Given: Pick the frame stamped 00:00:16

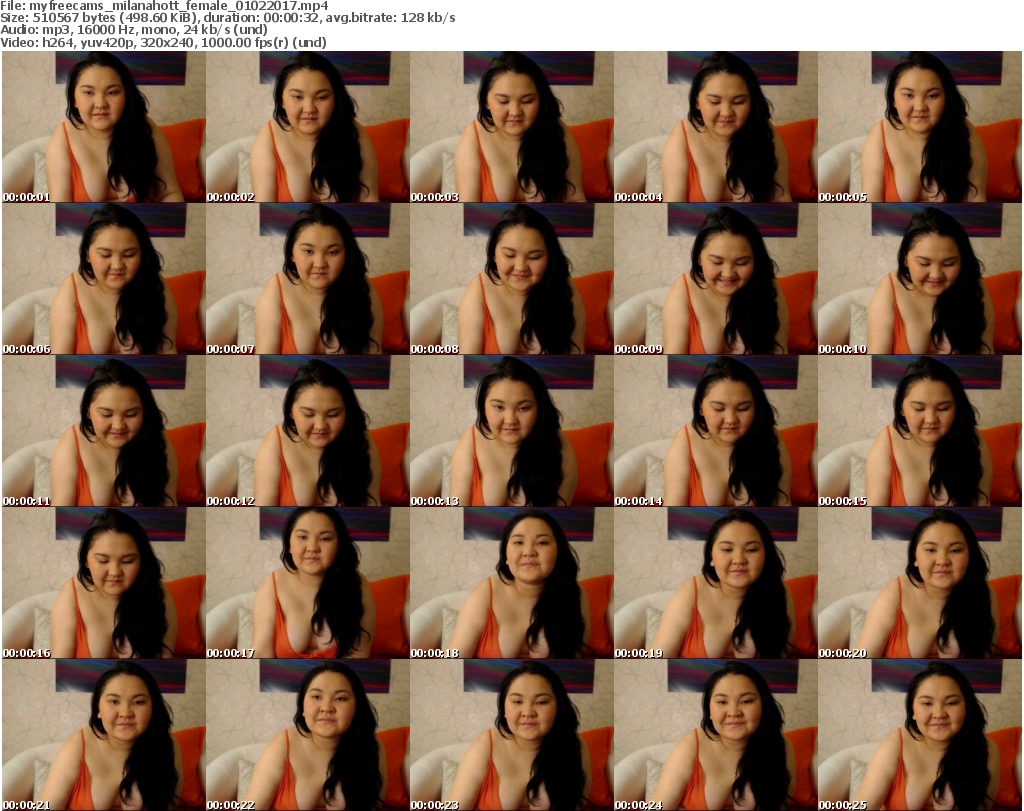Looking at the screenshot, I should click(x=104, y=583).
